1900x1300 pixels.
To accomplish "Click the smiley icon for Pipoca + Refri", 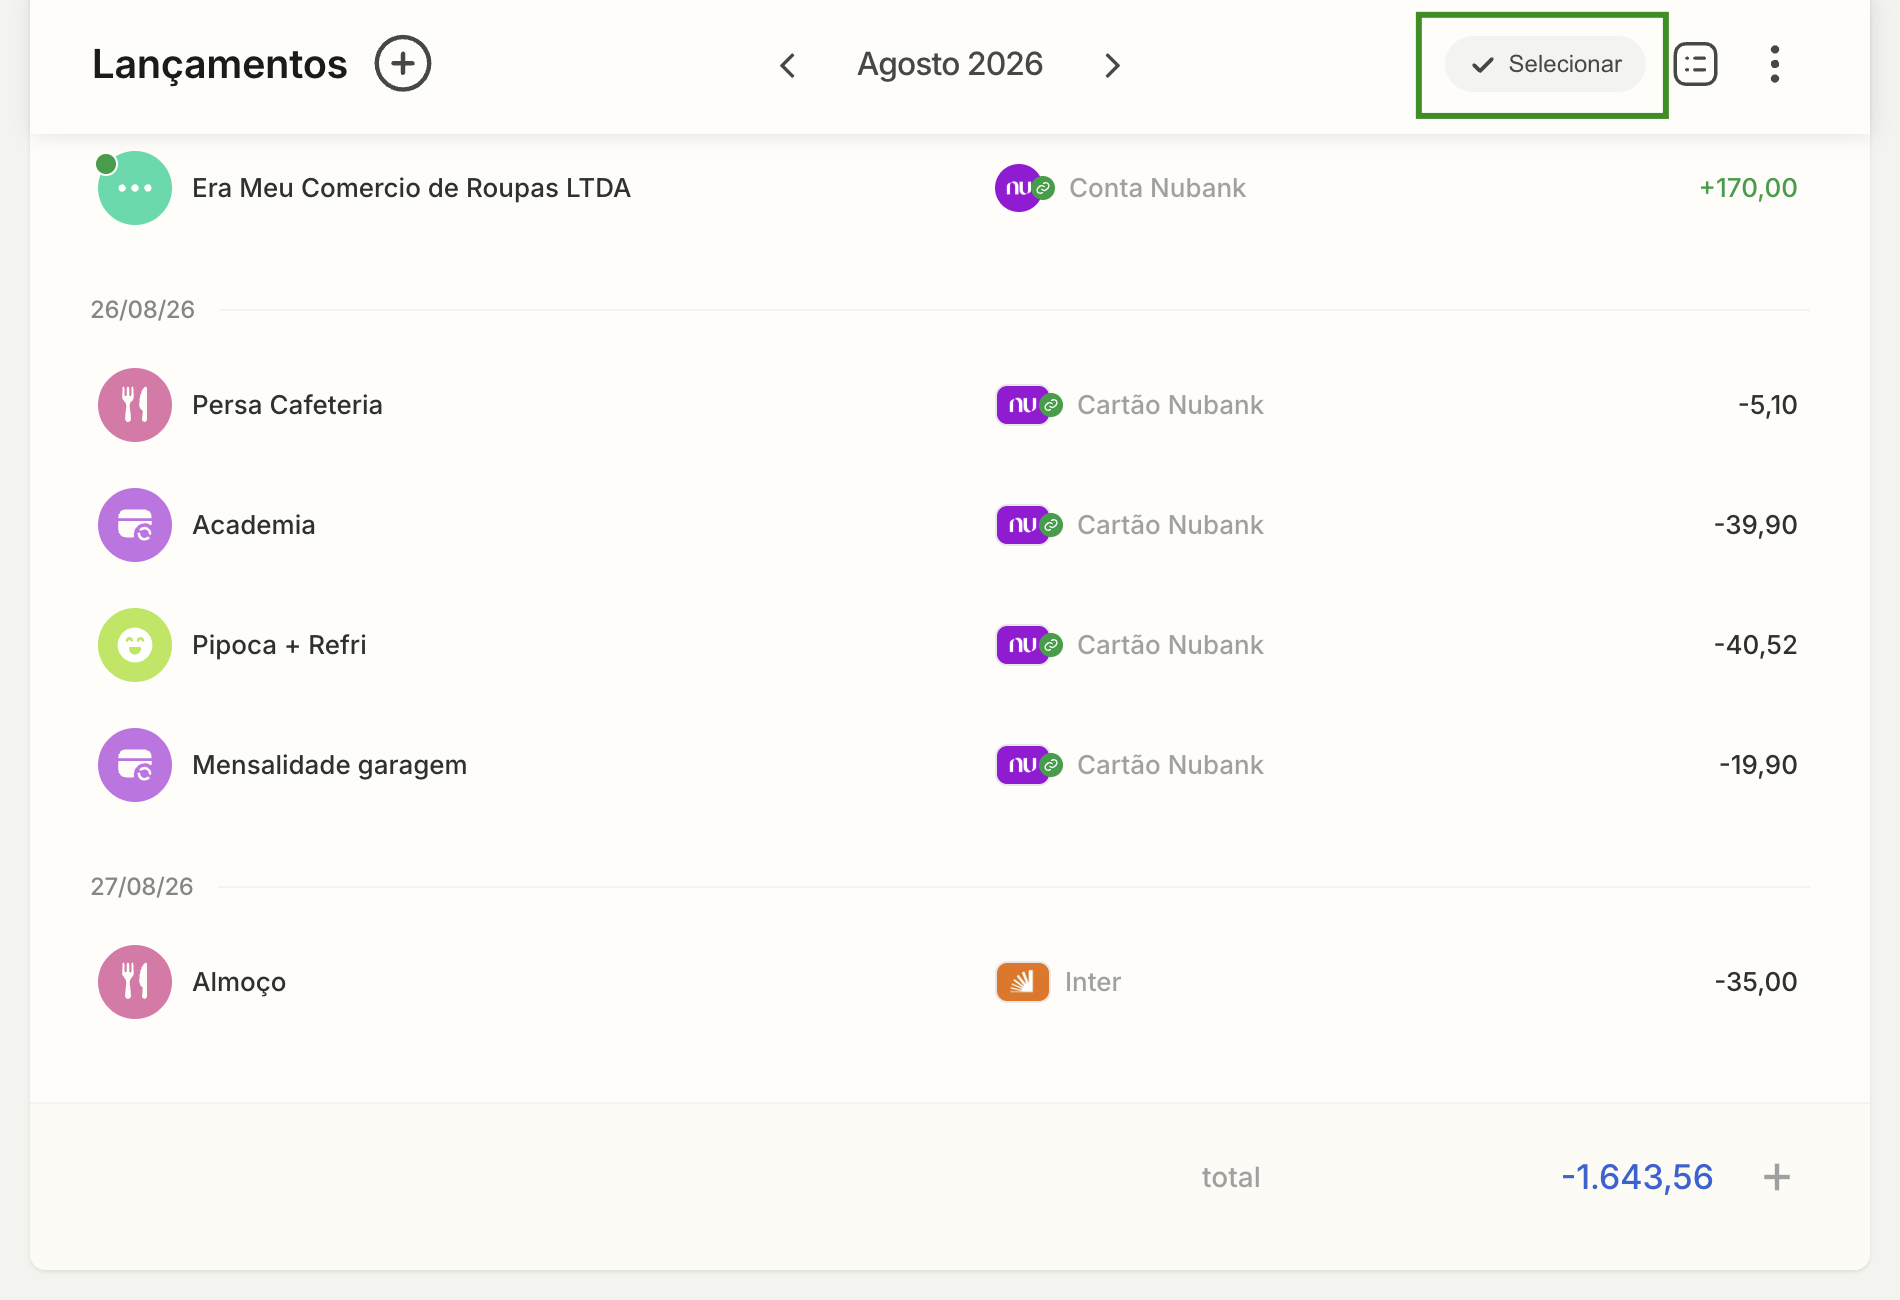I will tap(135, 645).
